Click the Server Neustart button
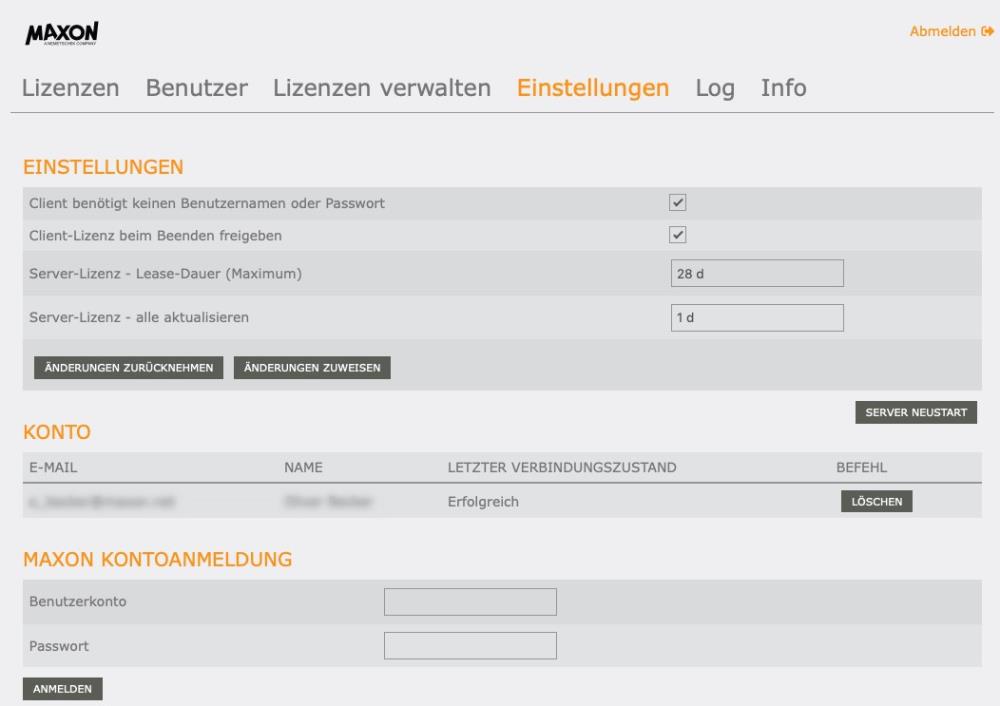 [x=916, y=413]
